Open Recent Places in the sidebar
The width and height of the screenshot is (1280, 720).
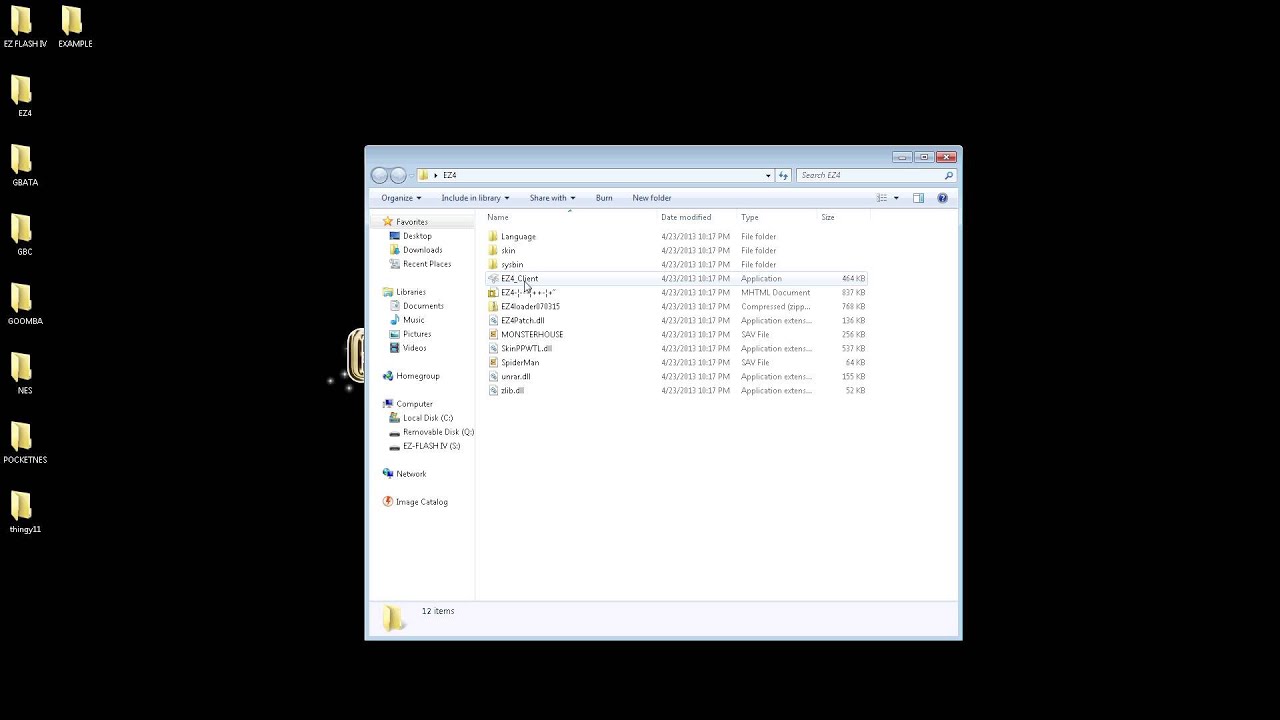click(x=427, y=264)
